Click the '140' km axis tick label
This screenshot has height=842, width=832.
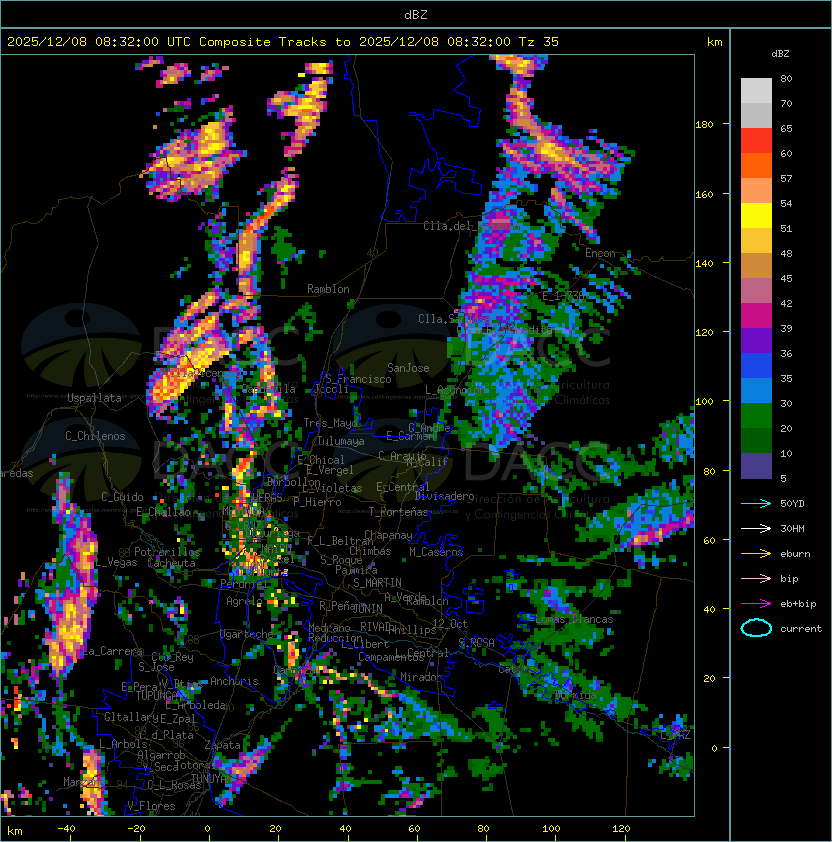(704, 263)
